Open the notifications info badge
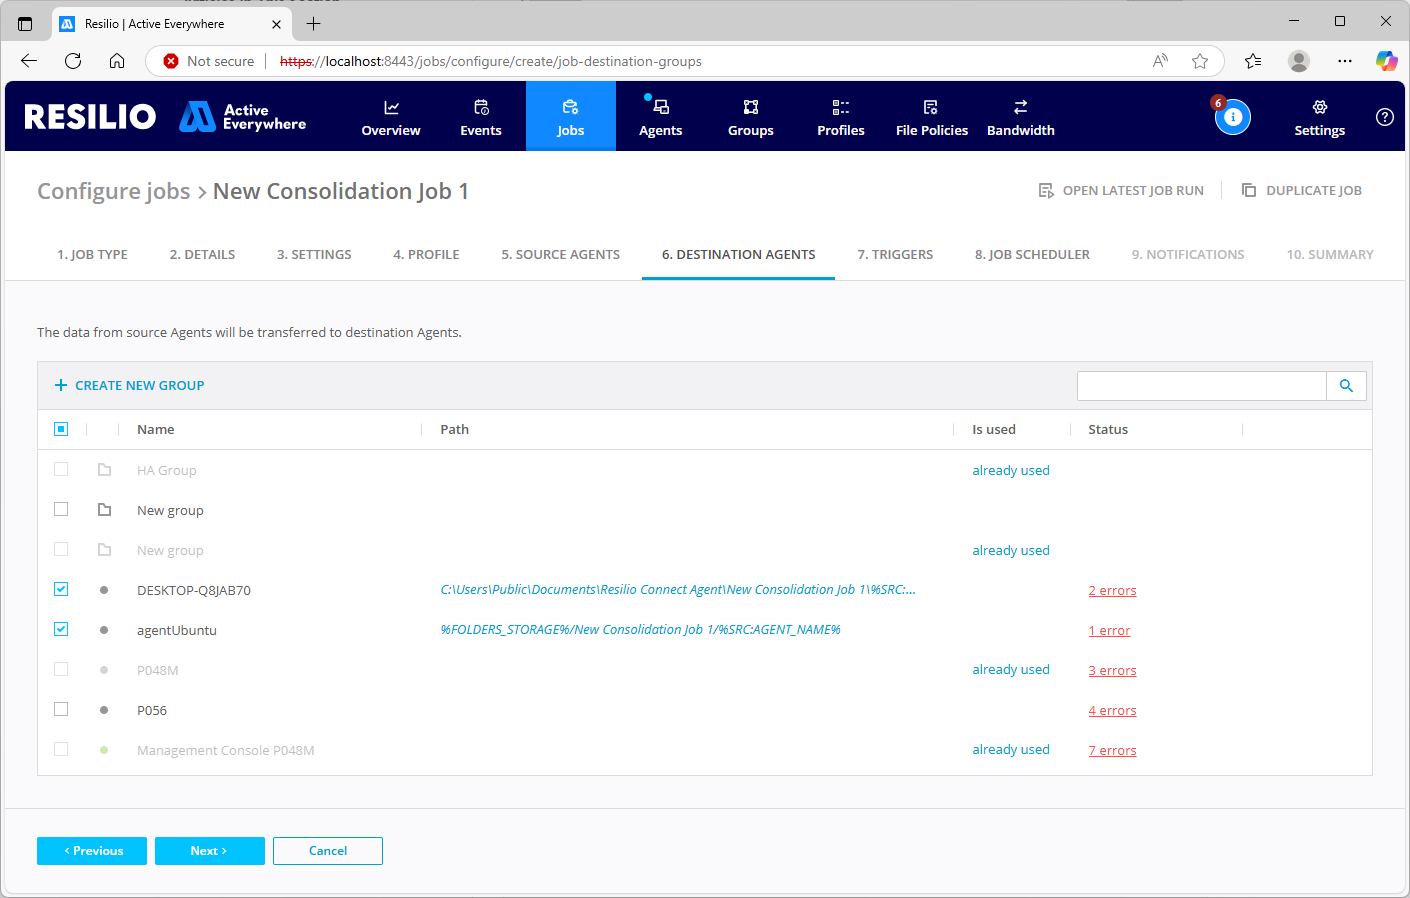The image size is (1410, 898). 1232,117
